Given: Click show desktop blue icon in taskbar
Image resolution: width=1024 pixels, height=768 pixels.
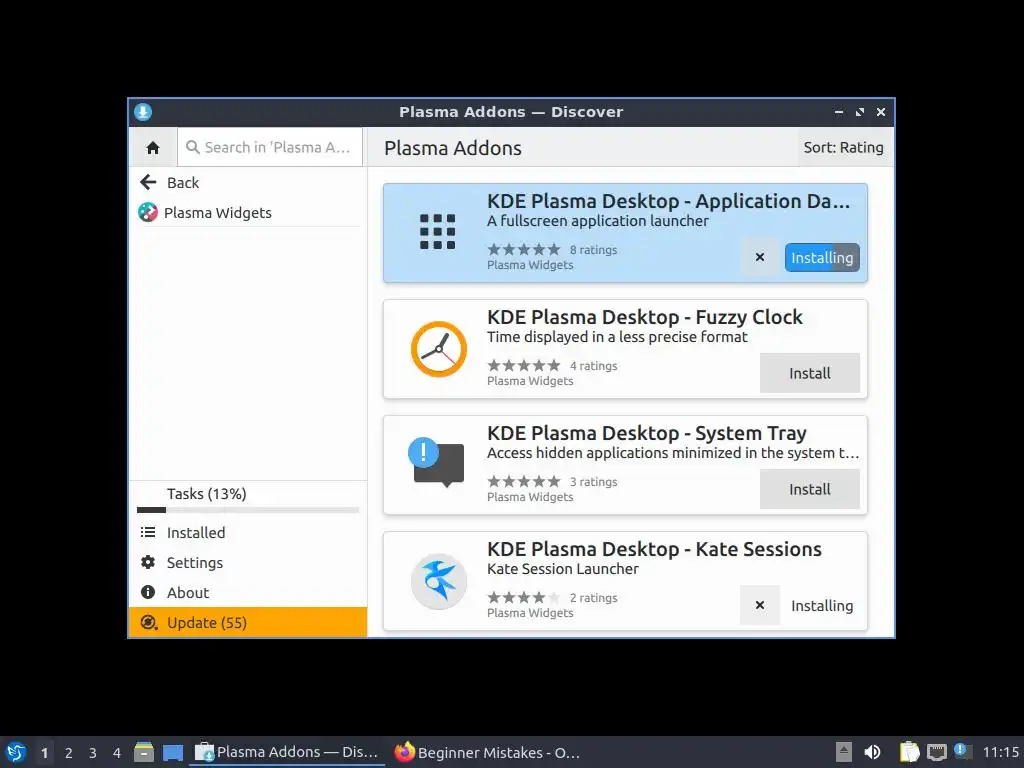Looking at the screenshot, I should (173, 753).
